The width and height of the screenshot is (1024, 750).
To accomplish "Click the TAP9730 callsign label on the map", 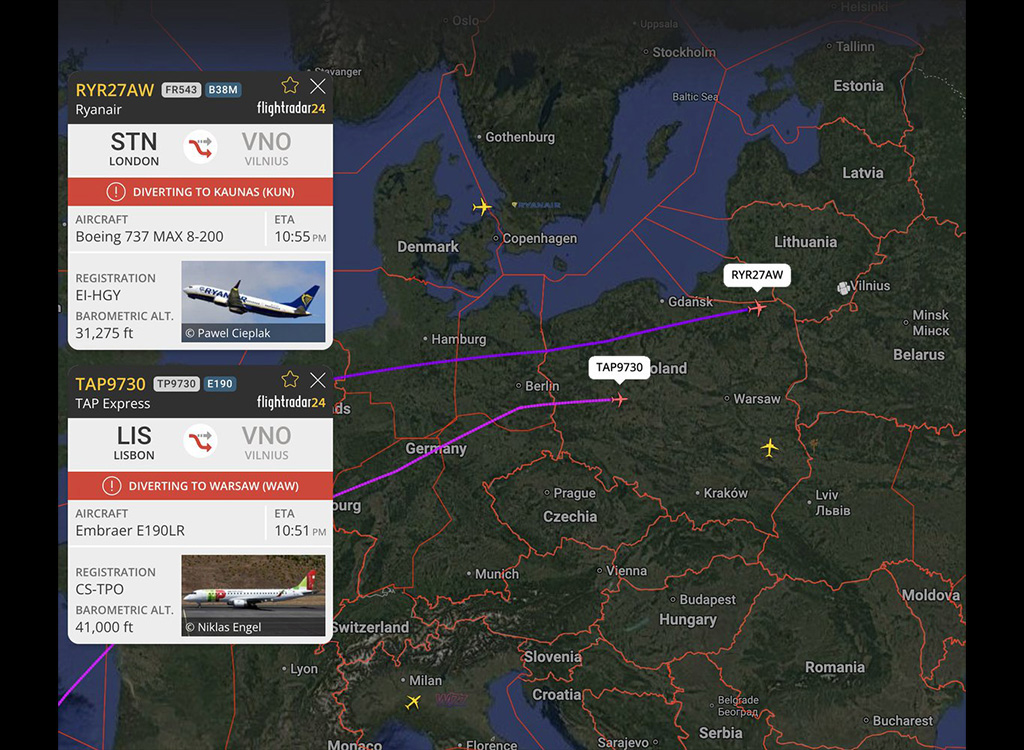I will (619, 367).
